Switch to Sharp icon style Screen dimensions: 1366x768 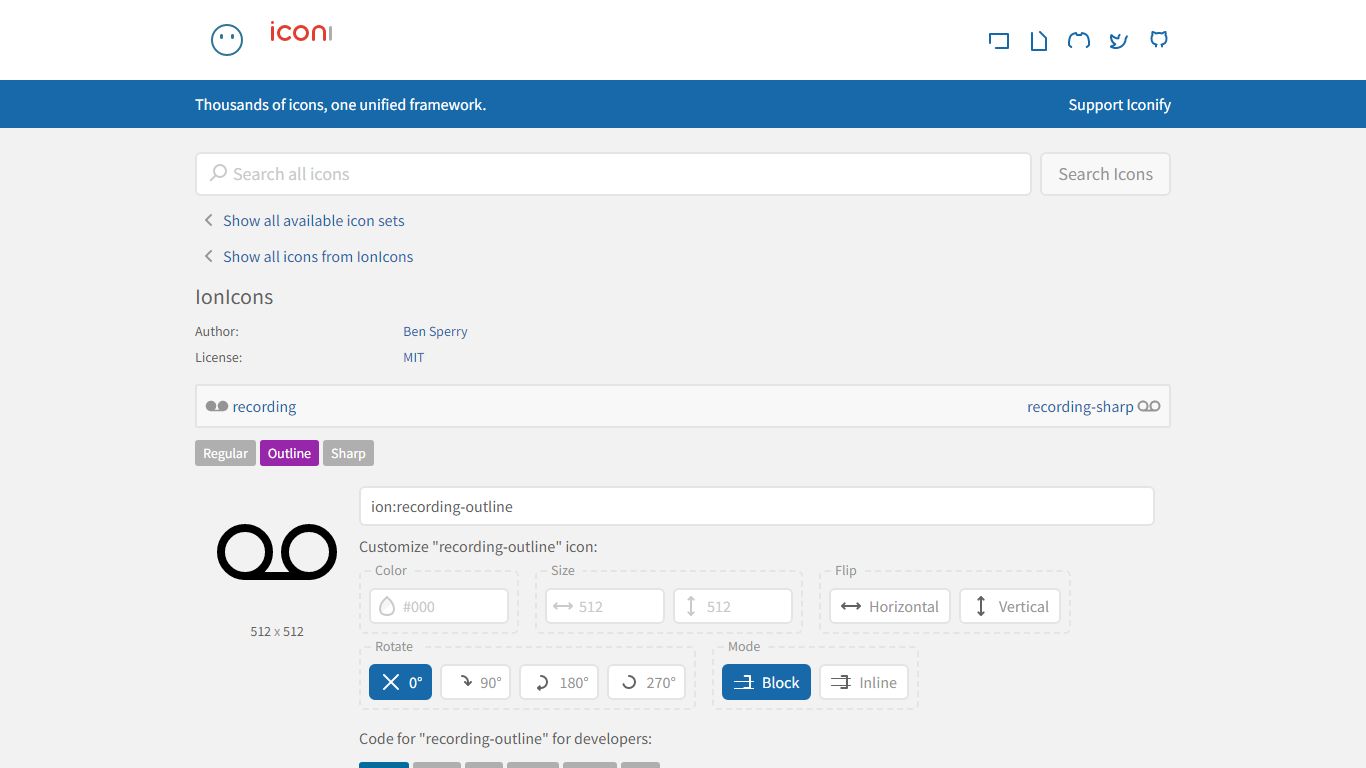click(348, 453)
